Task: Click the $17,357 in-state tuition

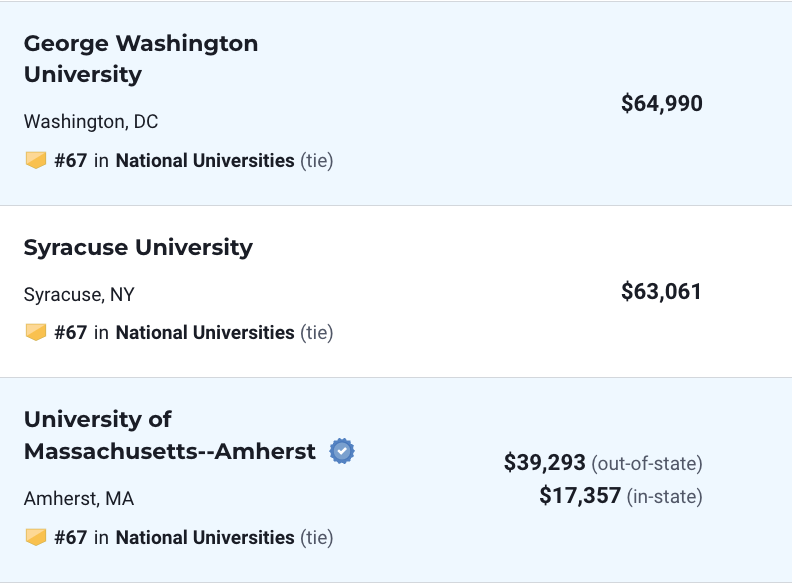Action: 580,496
